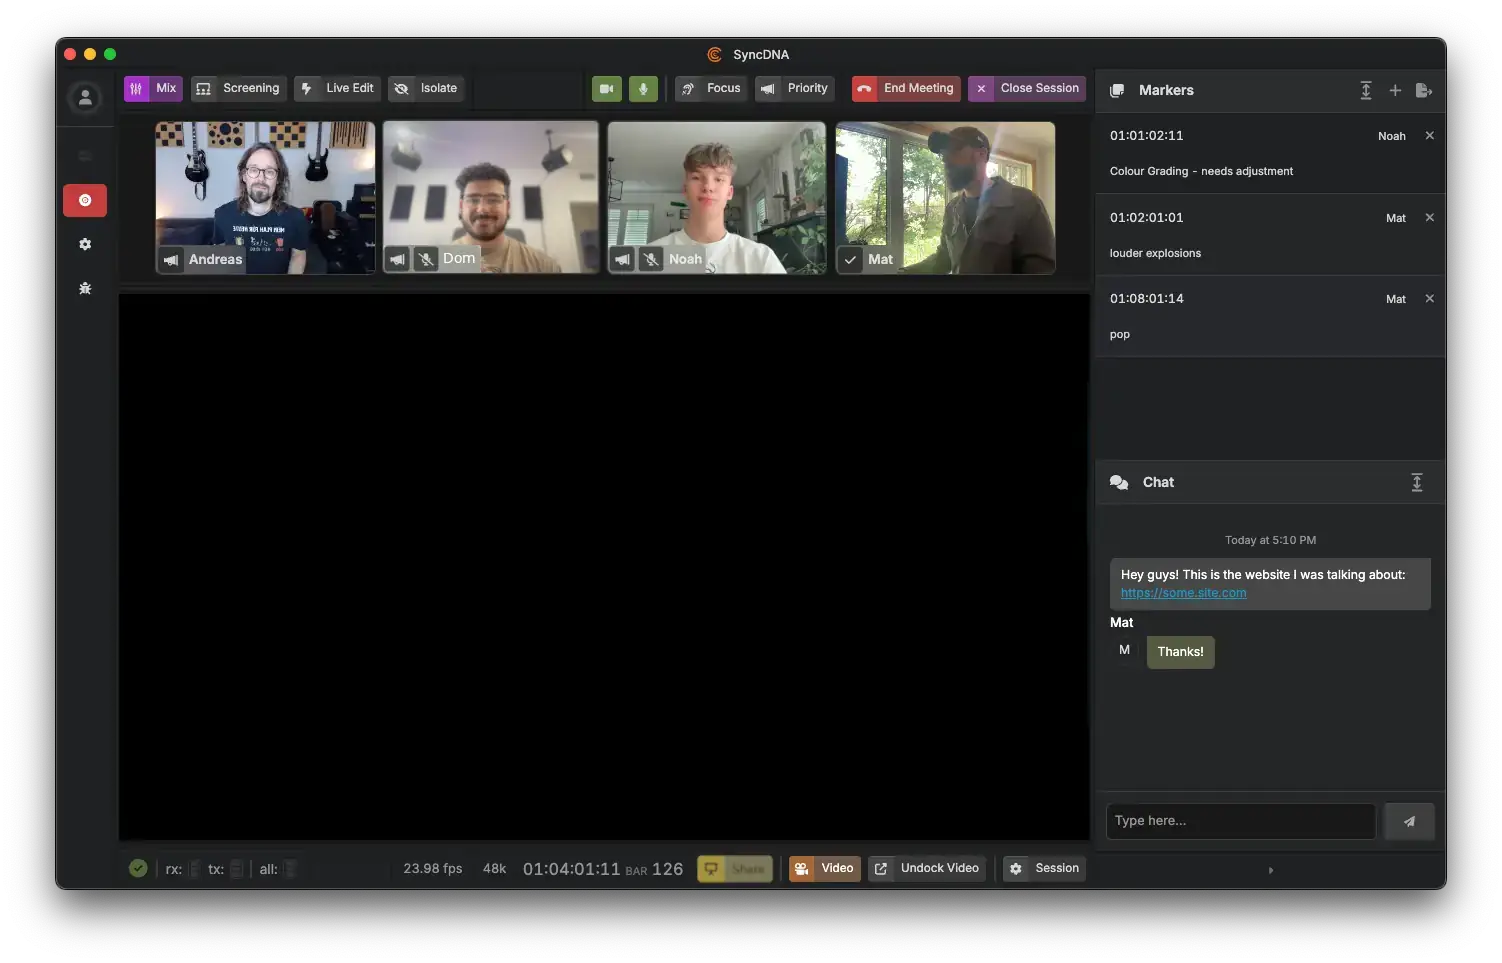Switch to Screening mode
The image size is (1502, 963).
pyautogui.click(x=238, y=88)
